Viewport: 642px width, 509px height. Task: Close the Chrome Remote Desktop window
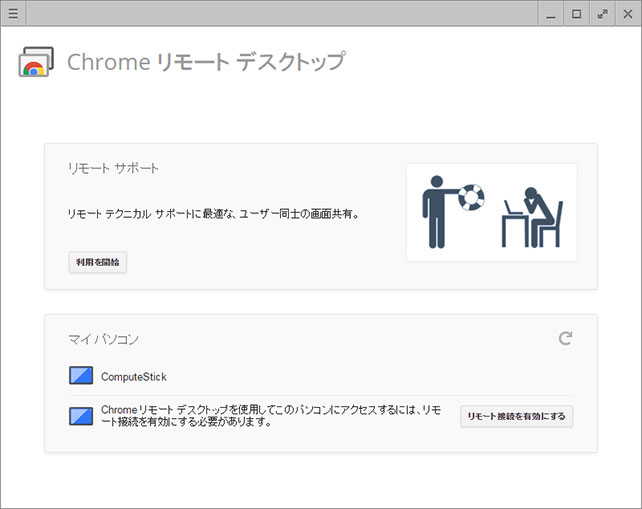click(x=628, y=14)
